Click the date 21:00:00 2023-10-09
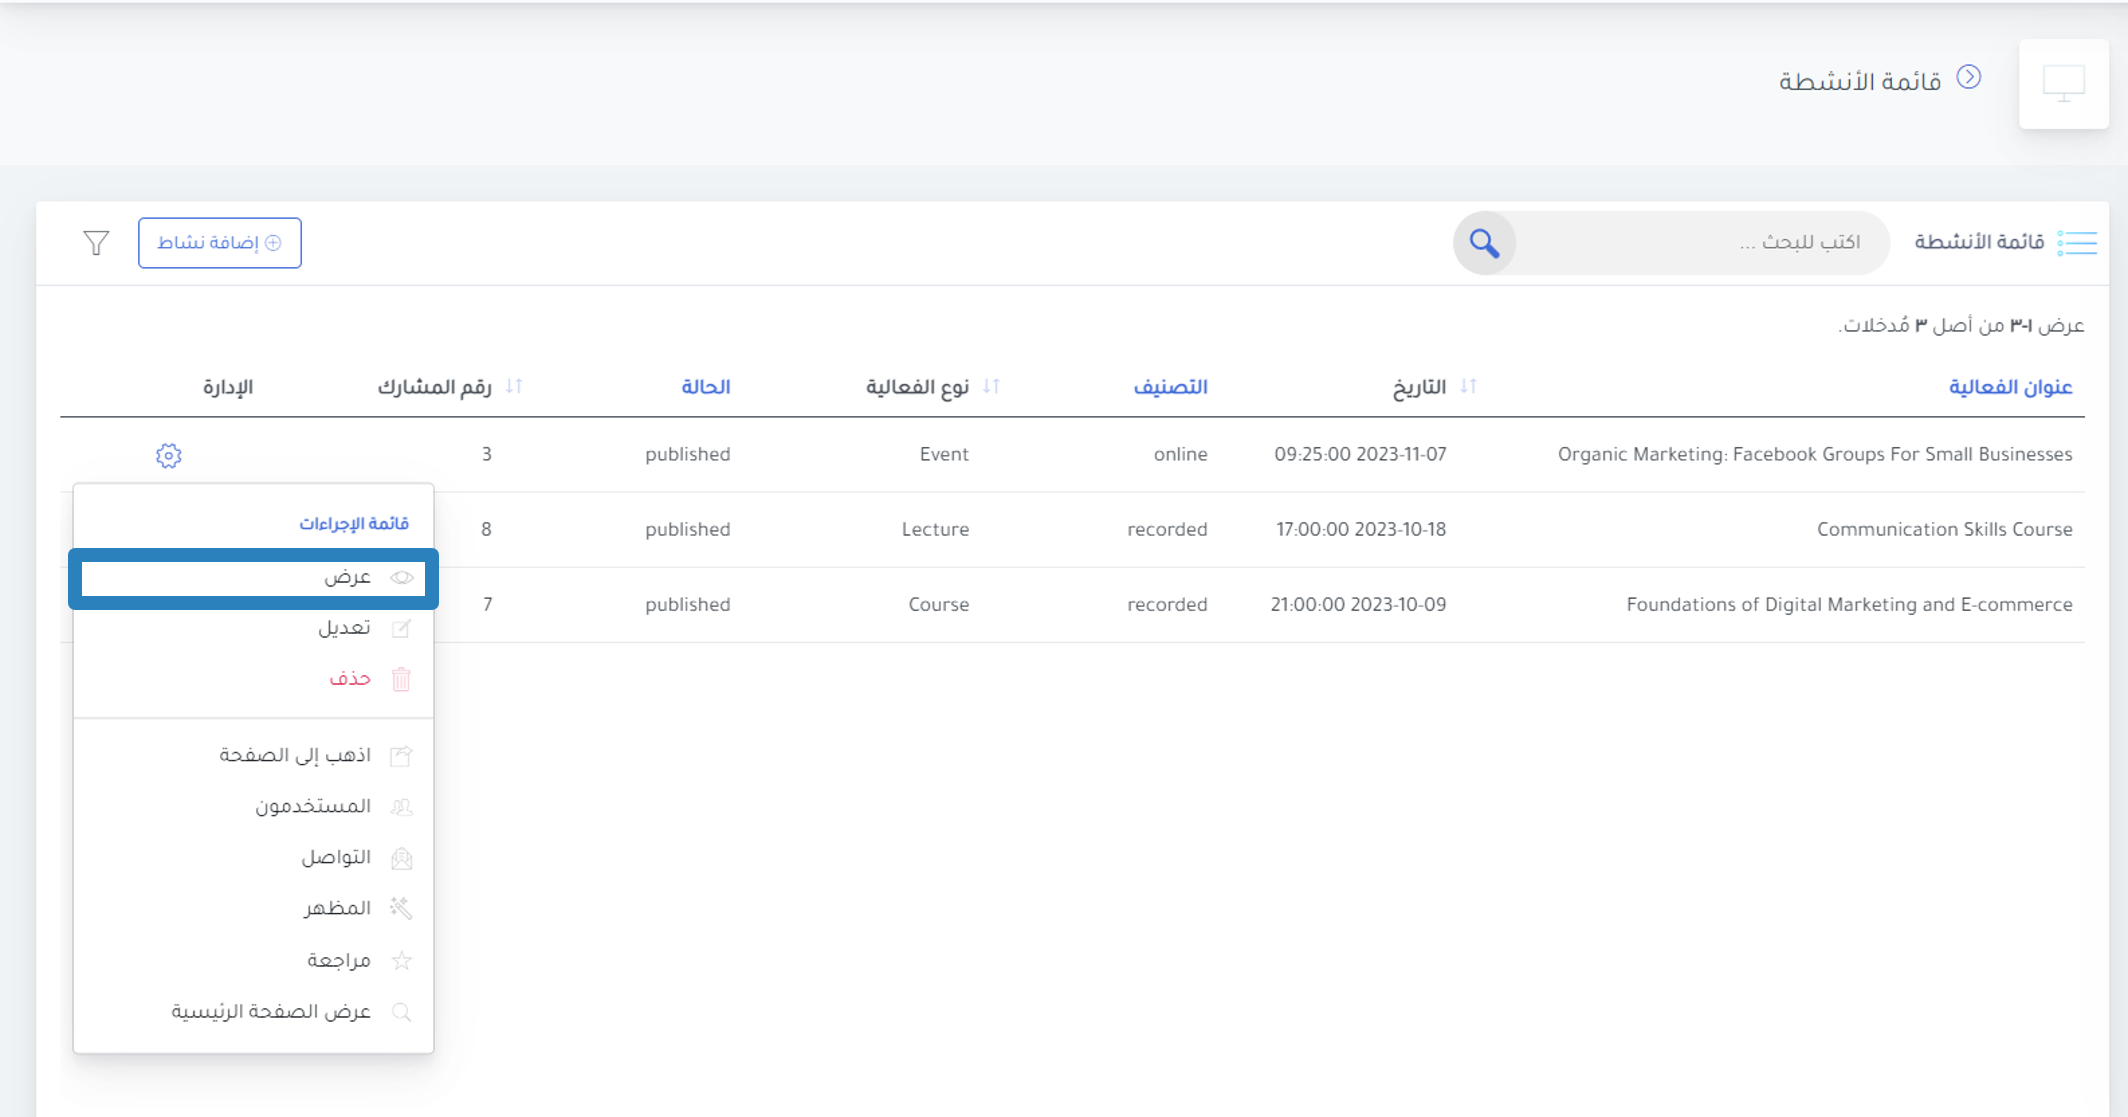This screenshot has width=2128, height=1117. (x=1358, y=605)
